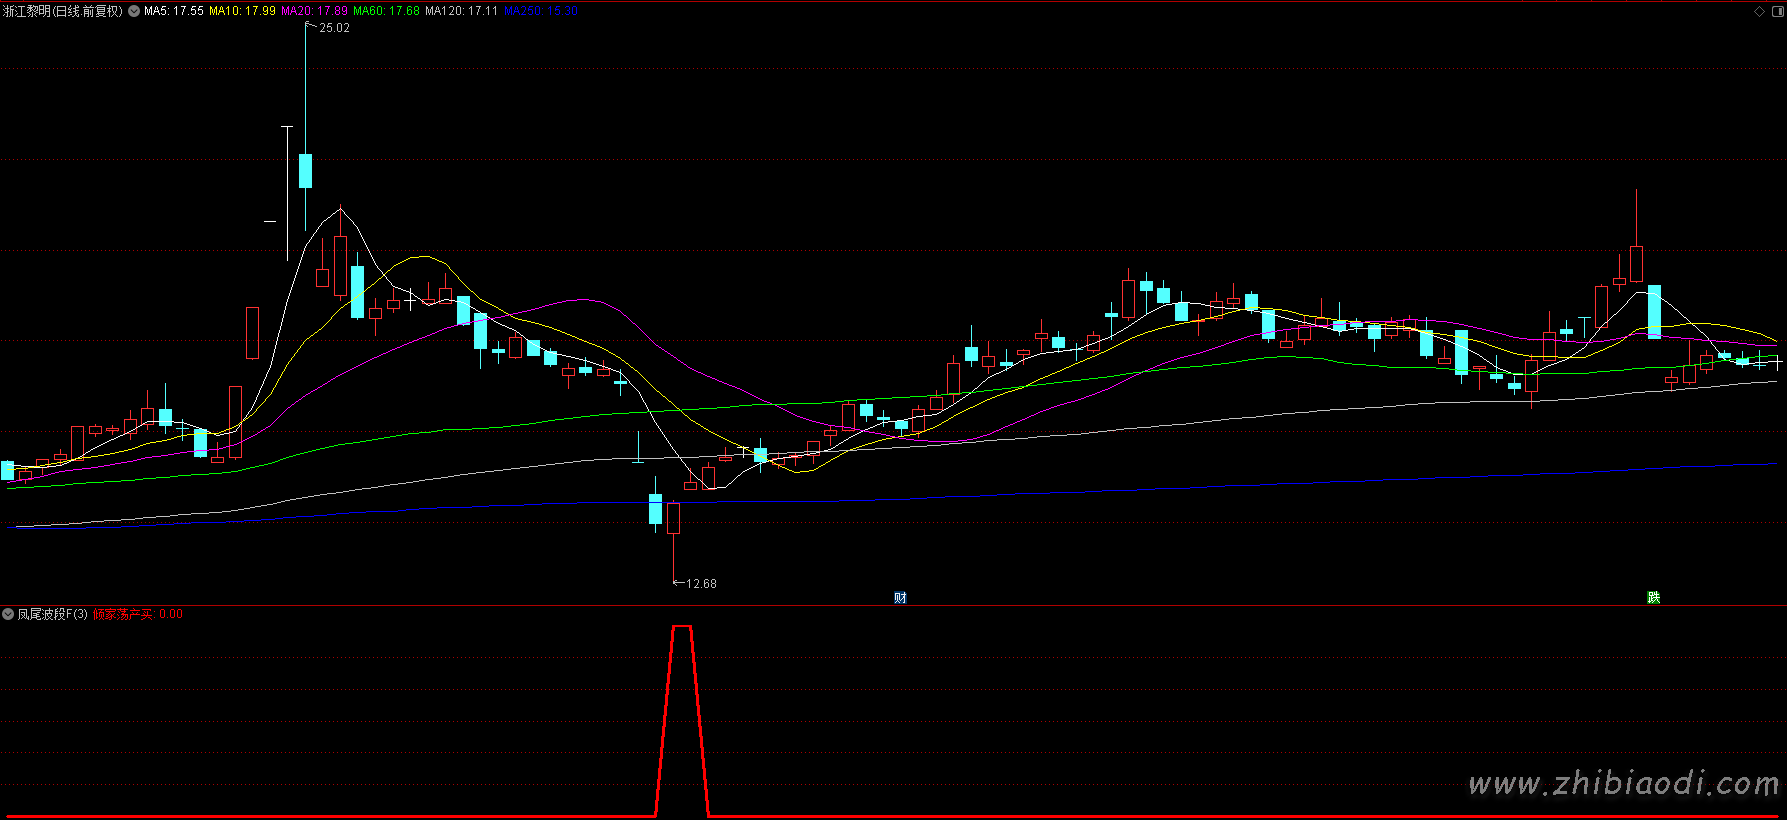Click the 浙江黎明(日线.前复权) title
The height and width of the screenshot is (820, 1787).
[63, 11]
